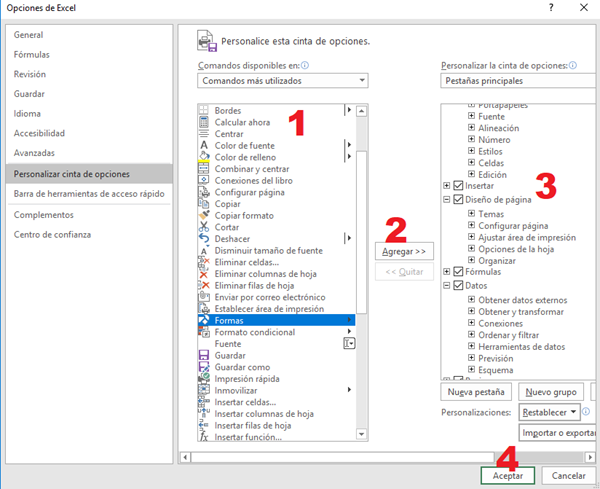Select the Deshacer undo icon
This screenshot has width=600, height=489.
coord(204,239)
